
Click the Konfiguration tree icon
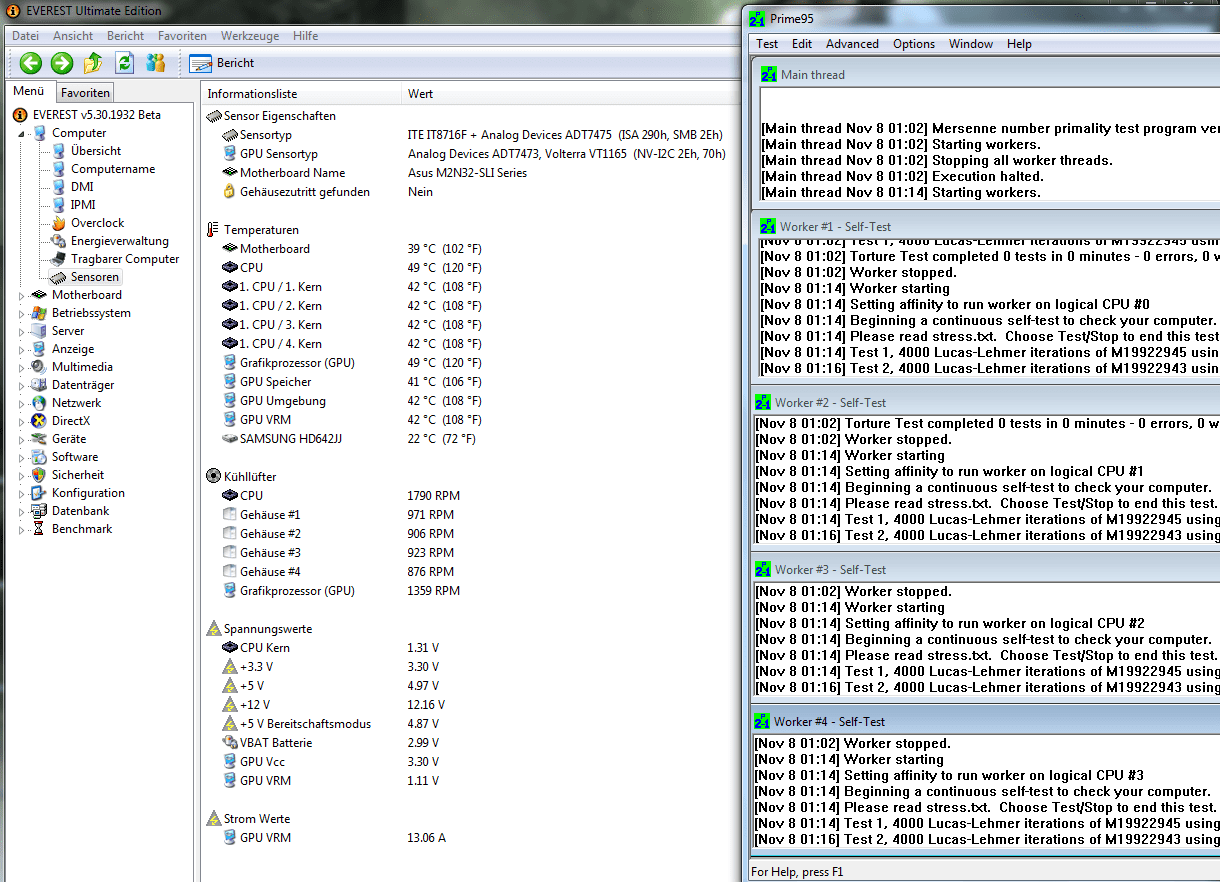click(x=39, y=493)
